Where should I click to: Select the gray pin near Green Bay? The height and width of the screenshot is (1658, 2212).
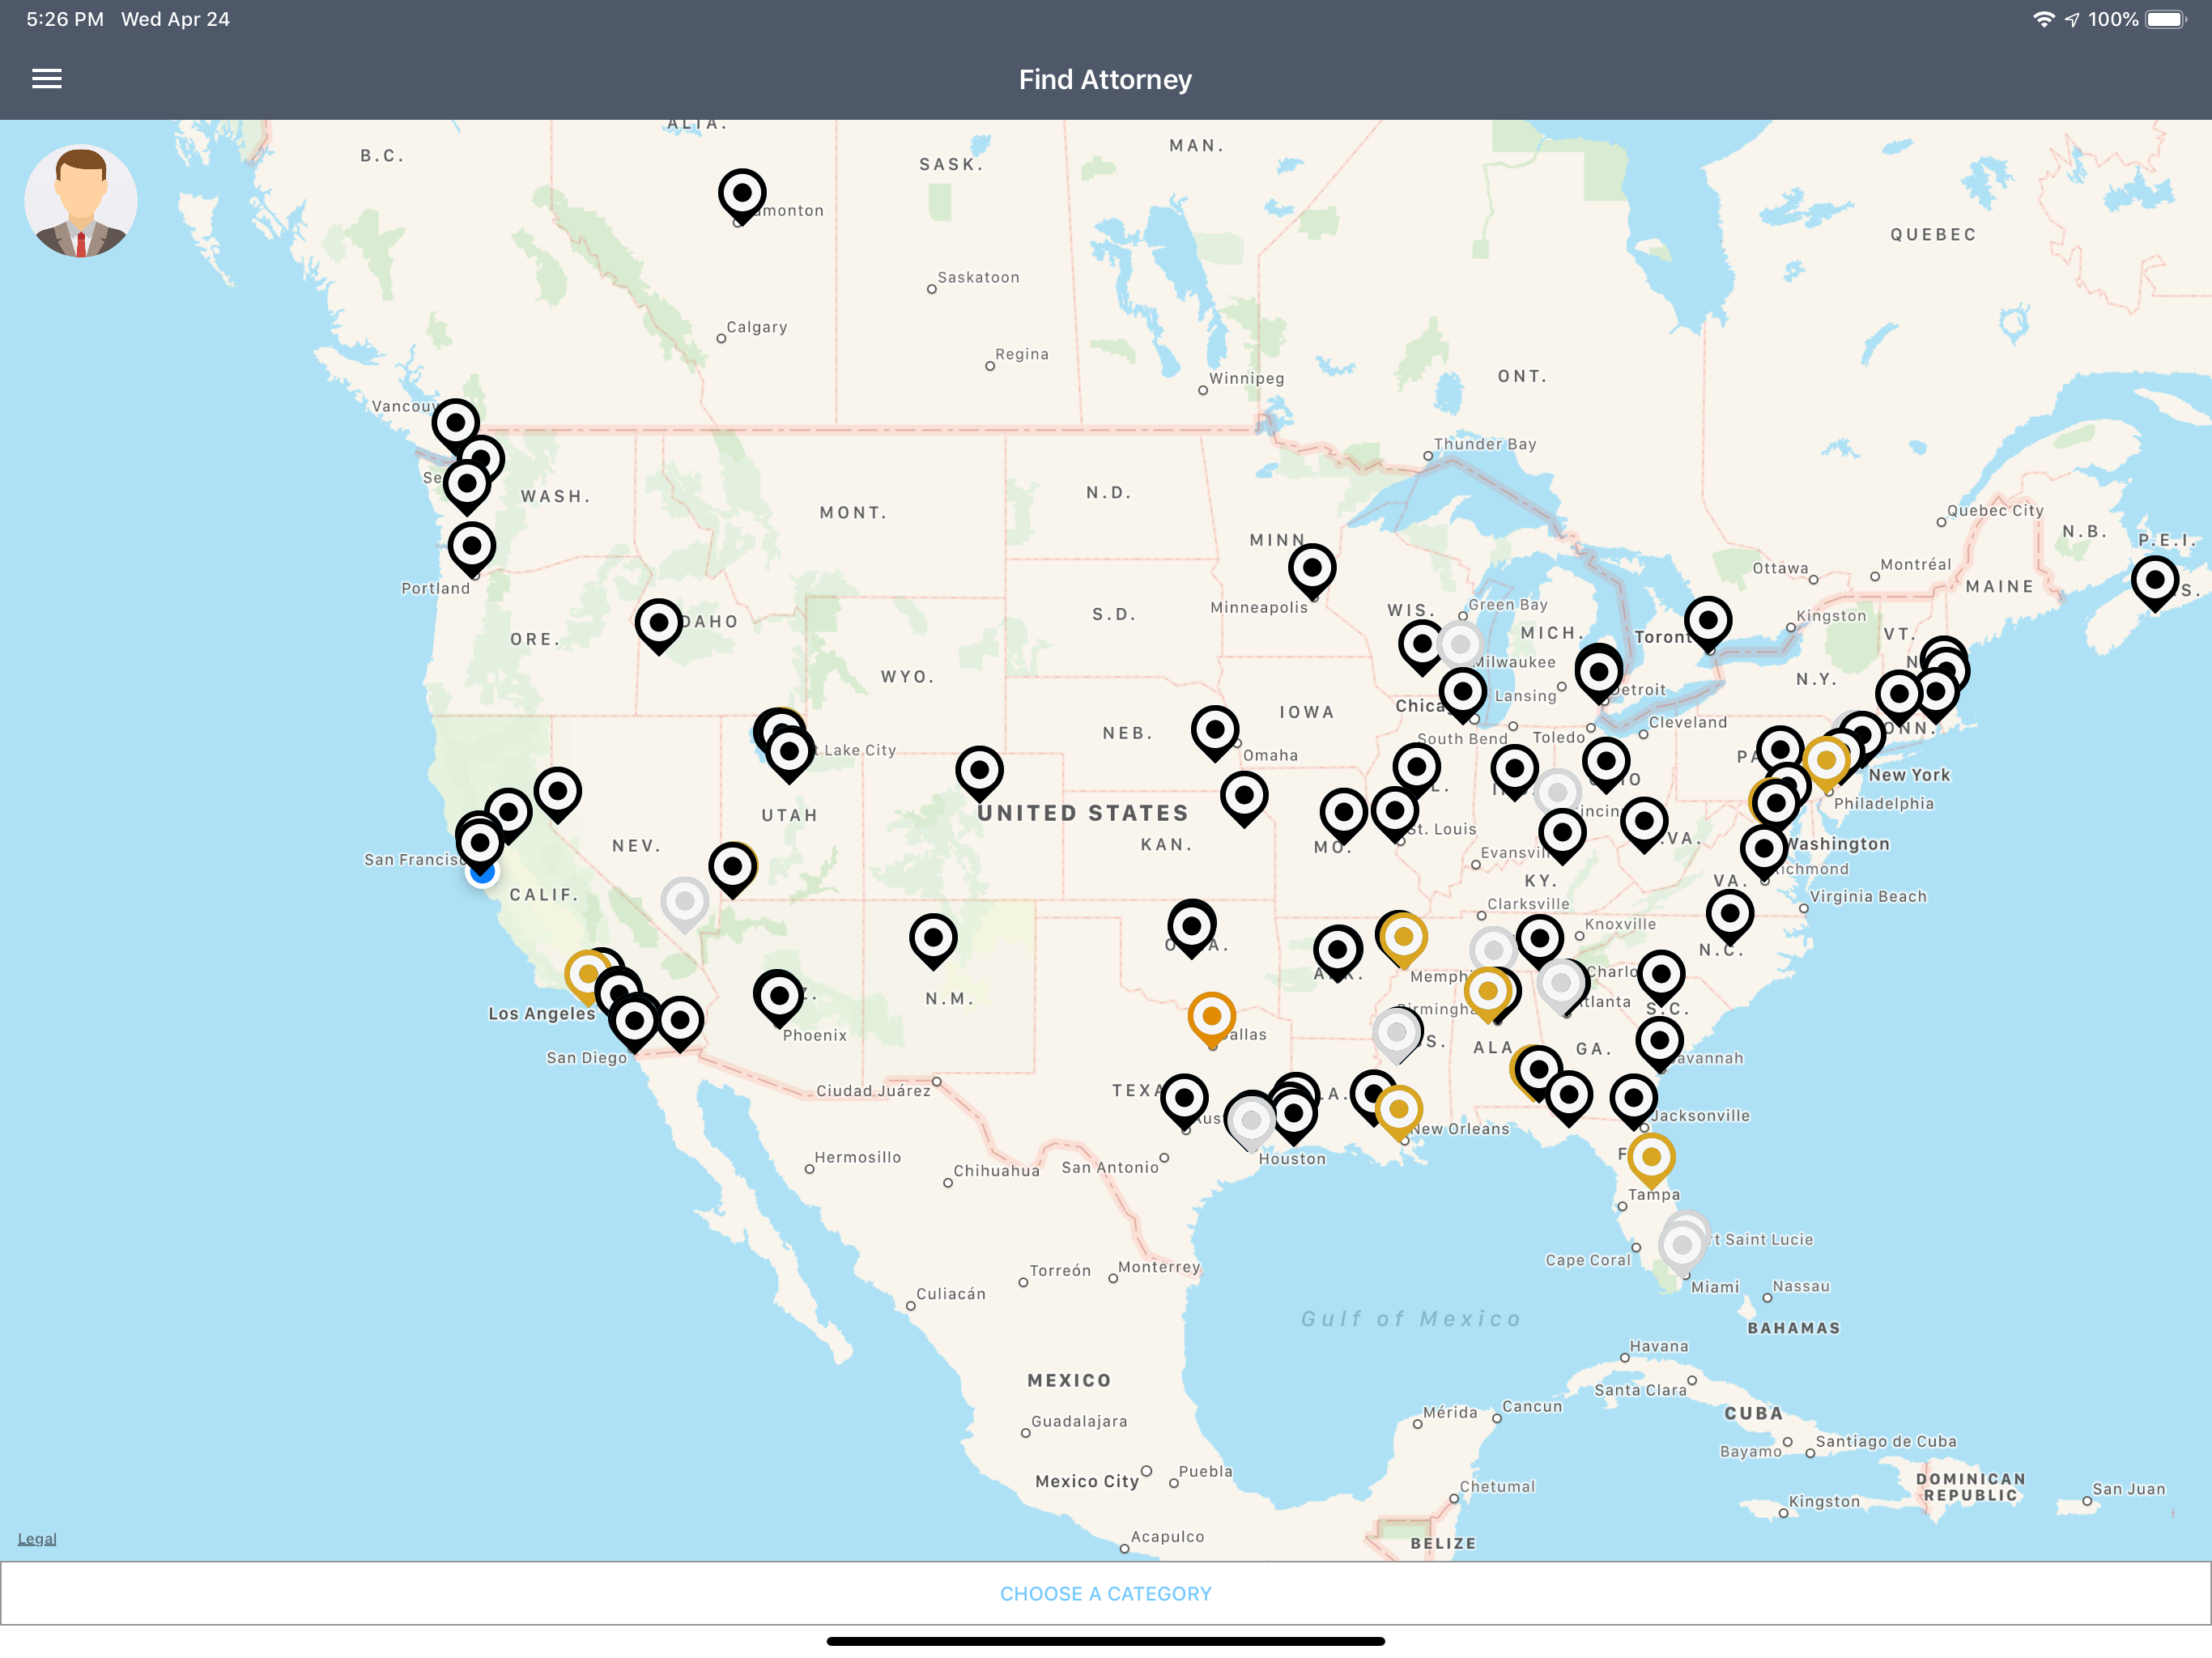pos(1460,647)
